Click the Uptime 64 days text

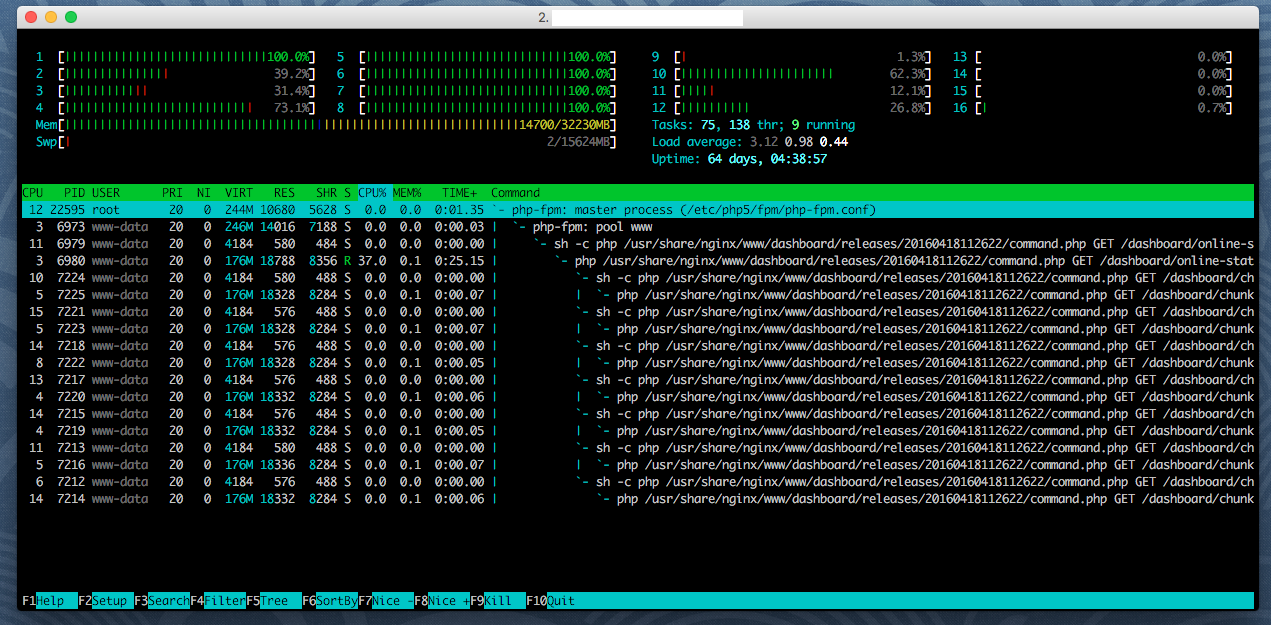pos(739,159)
